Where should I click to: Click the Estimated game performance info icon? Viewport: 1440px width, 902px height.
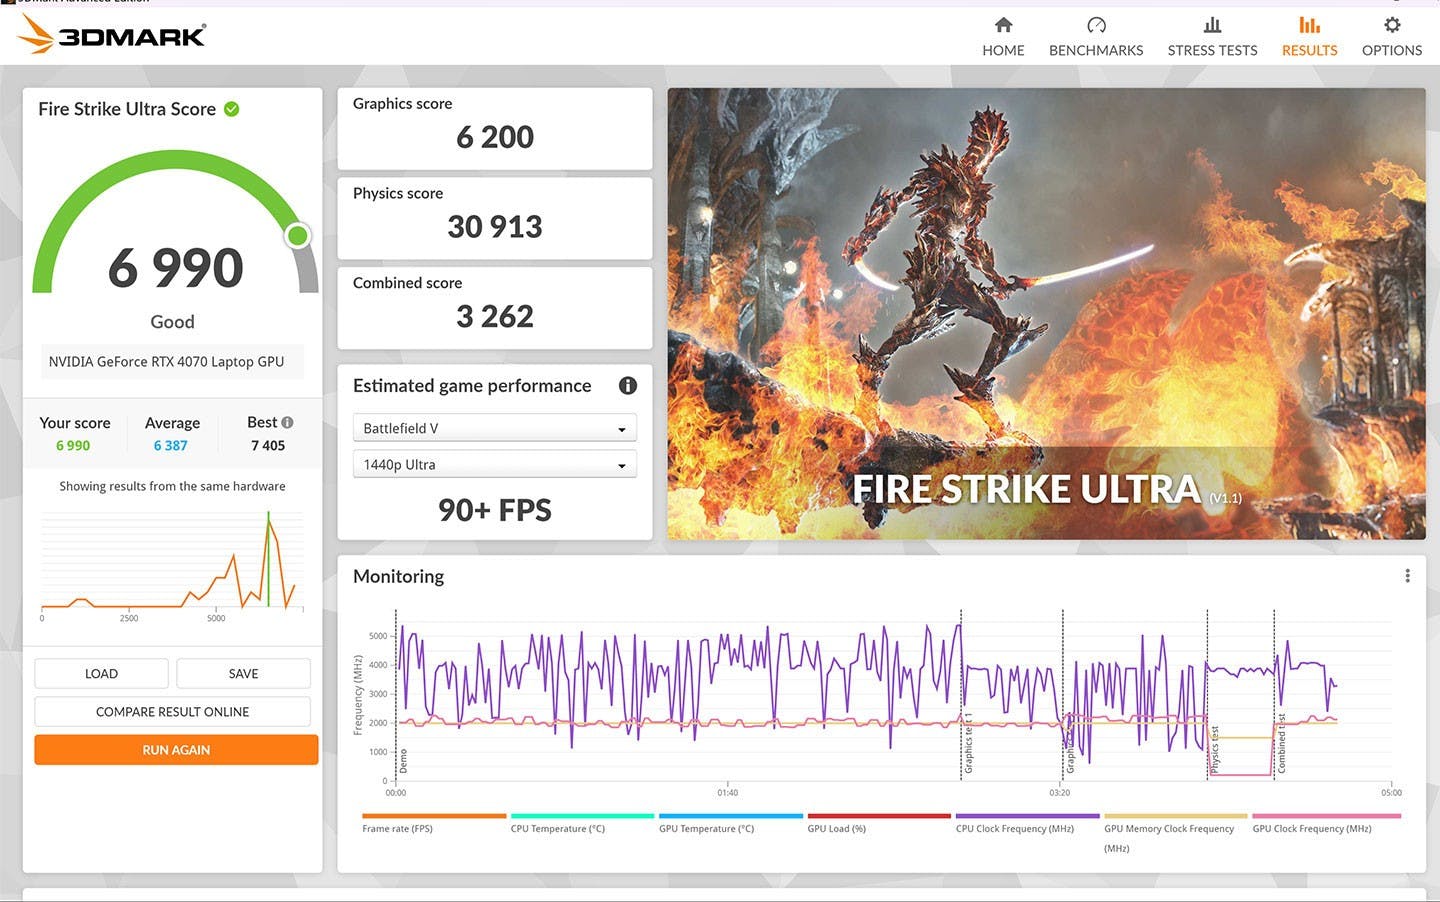[628, 386]
